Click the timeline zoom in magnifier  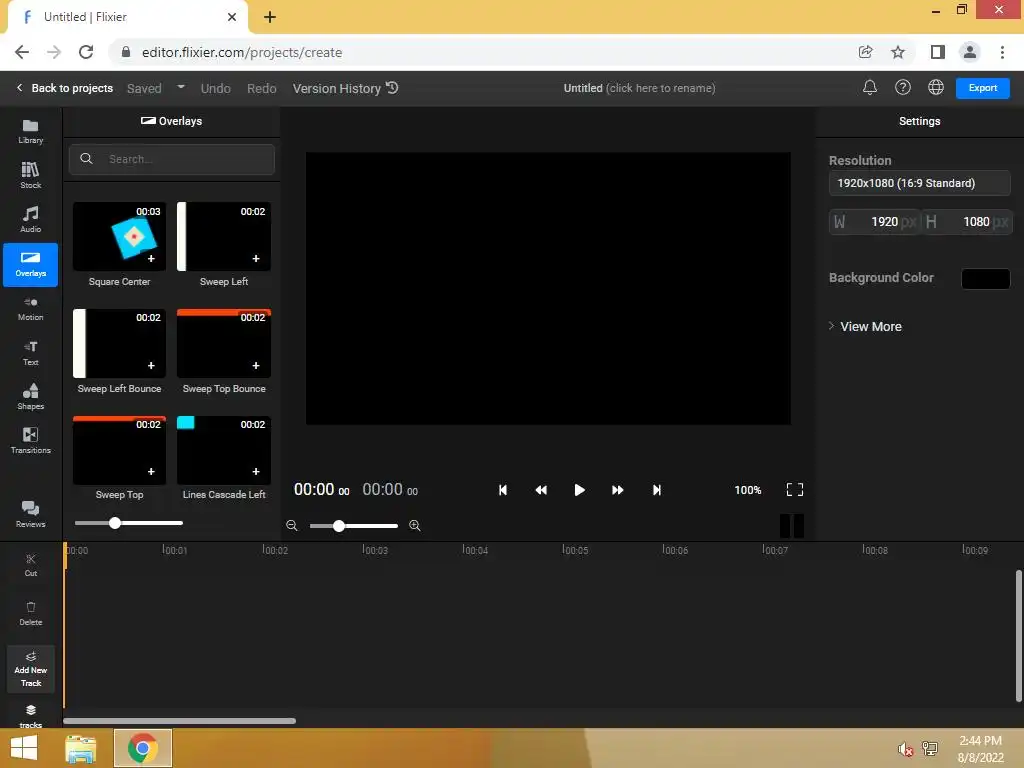tap(415, 526)
